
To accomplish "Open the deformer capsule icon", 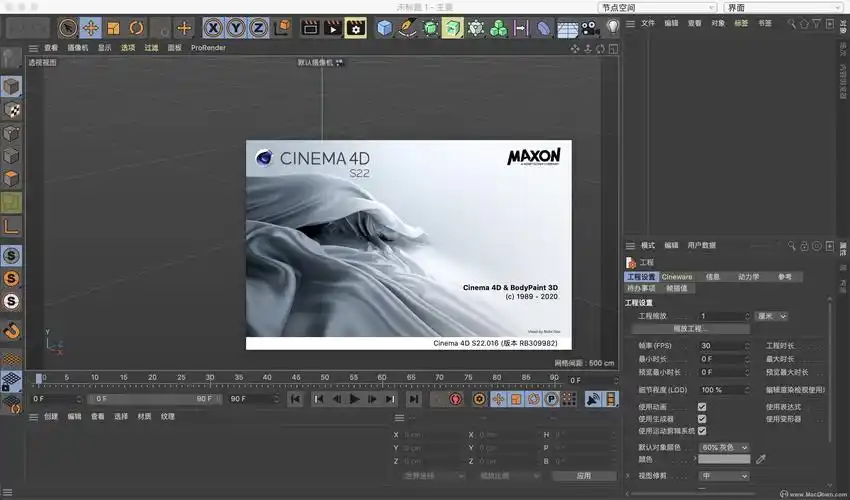I will 544,28.
